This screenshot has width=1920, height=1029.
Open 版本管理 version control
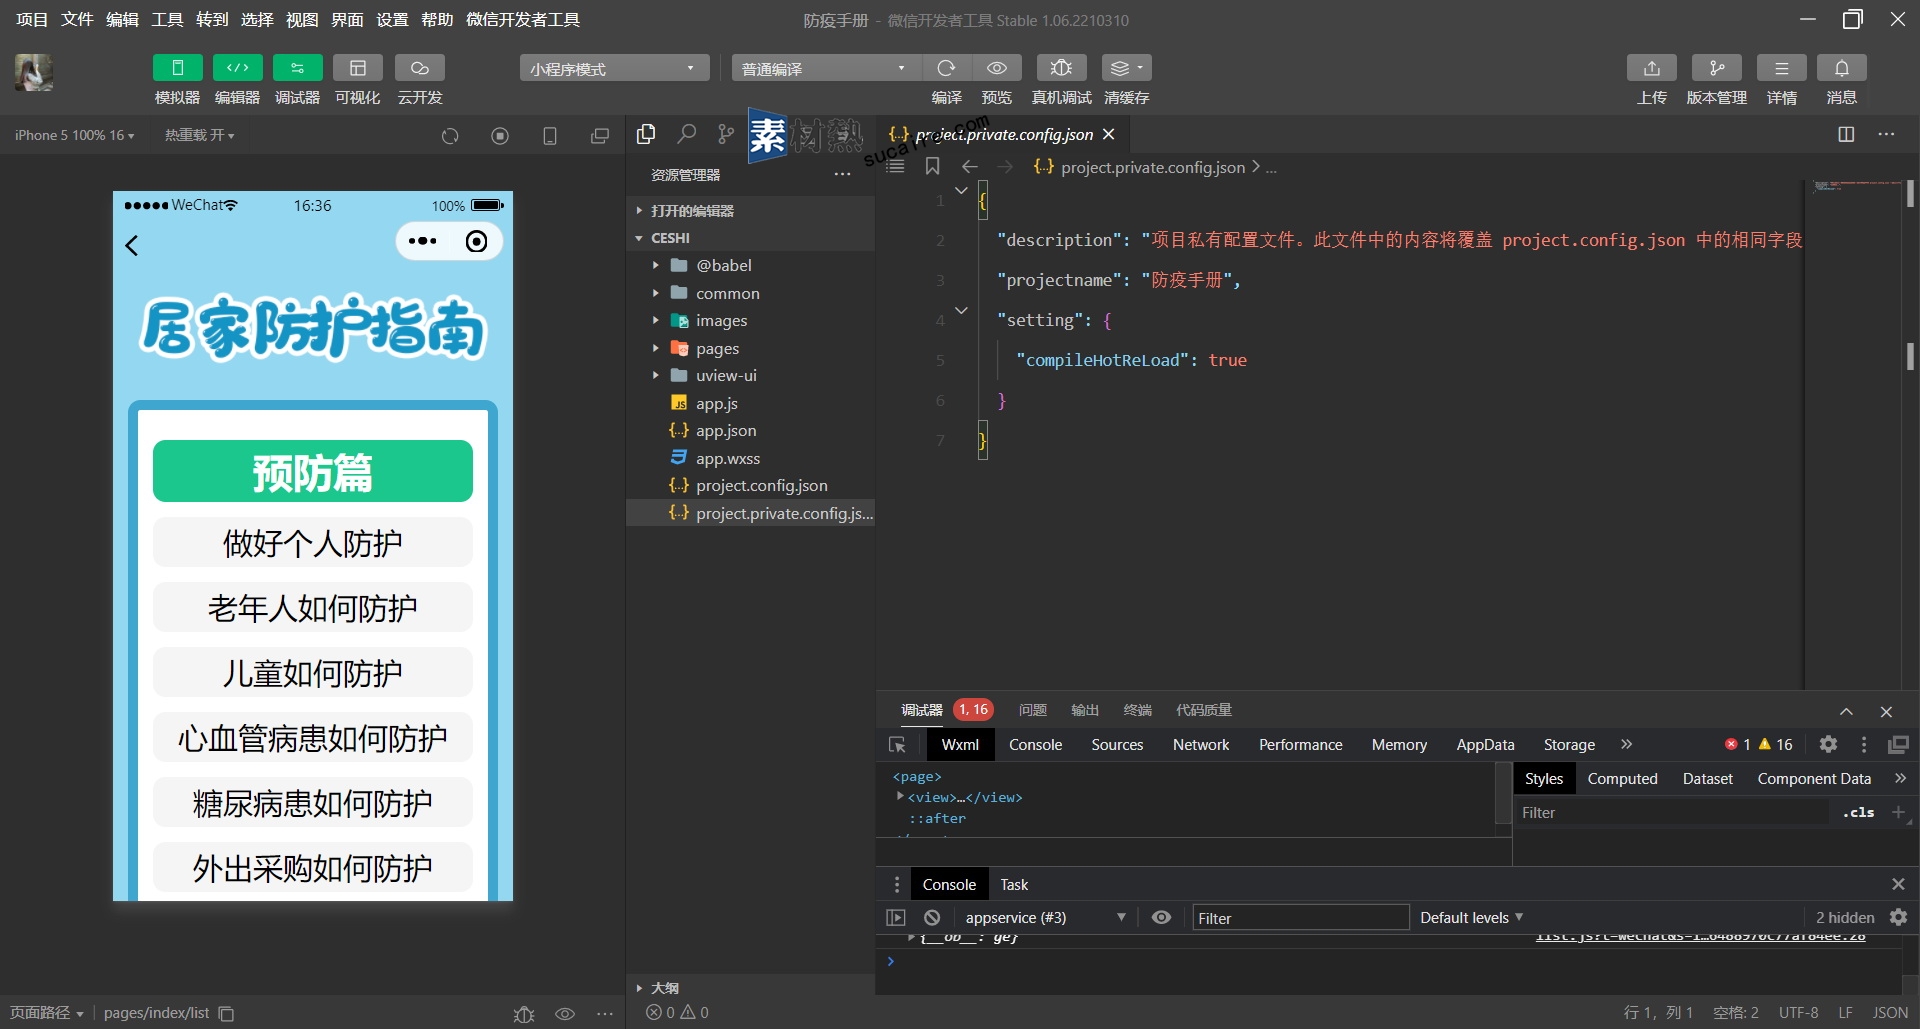(x=1716, y=68)
